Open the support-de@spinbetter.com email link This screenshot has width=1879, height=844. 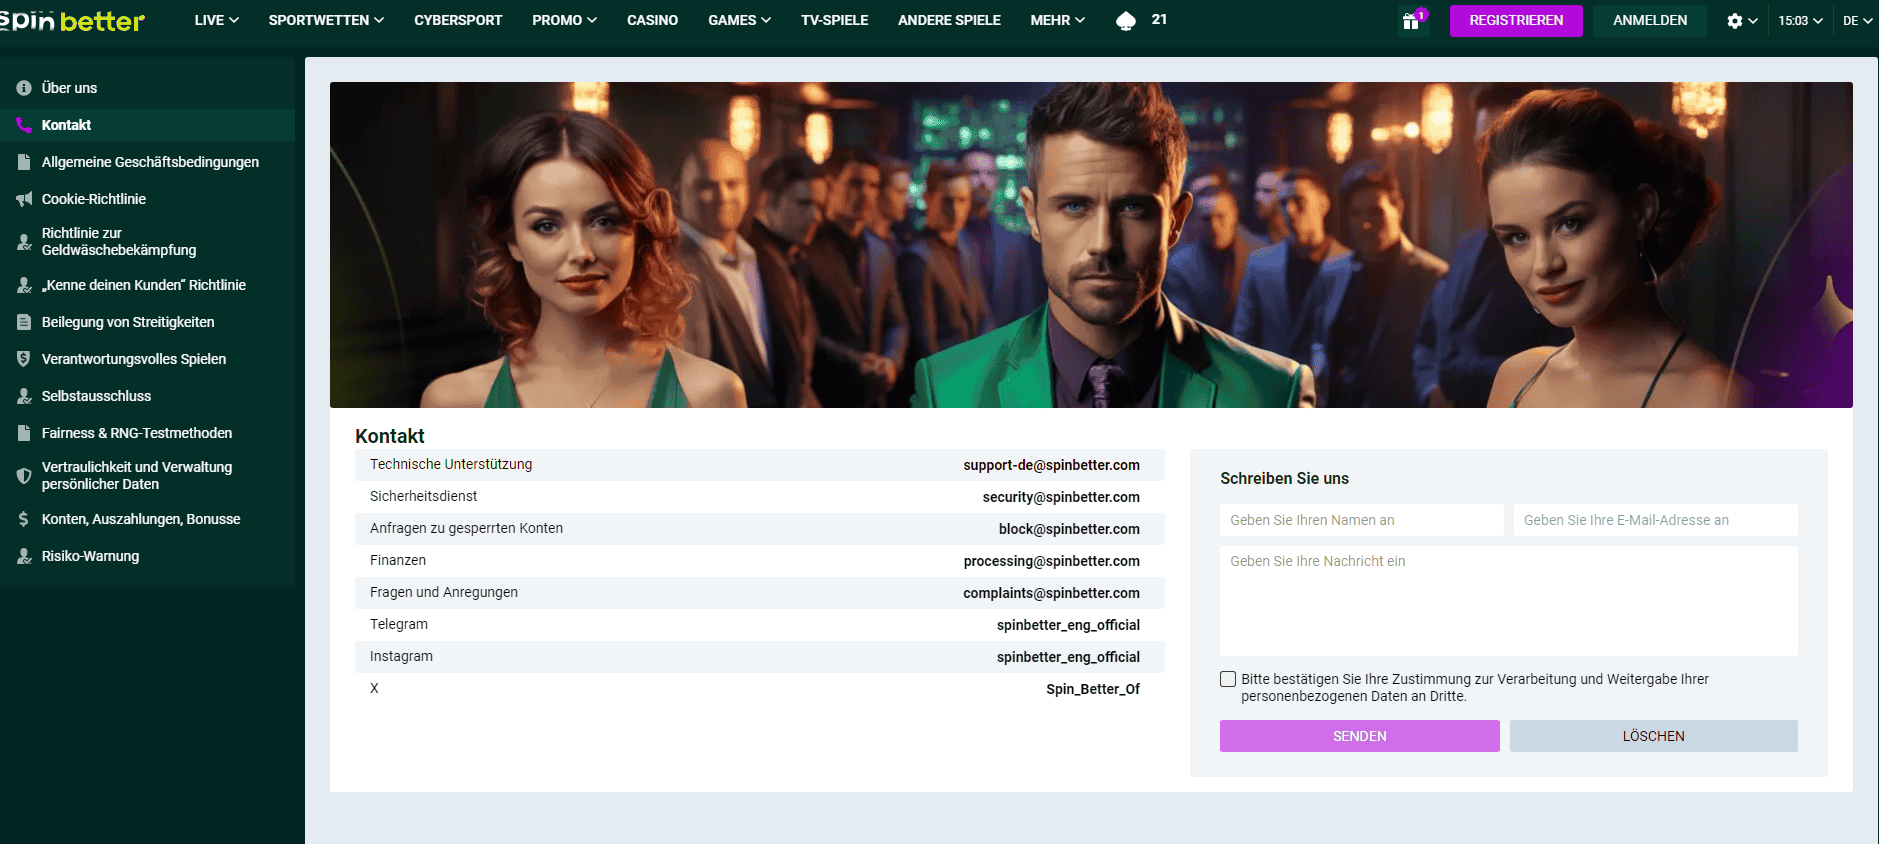(1051, 465)
